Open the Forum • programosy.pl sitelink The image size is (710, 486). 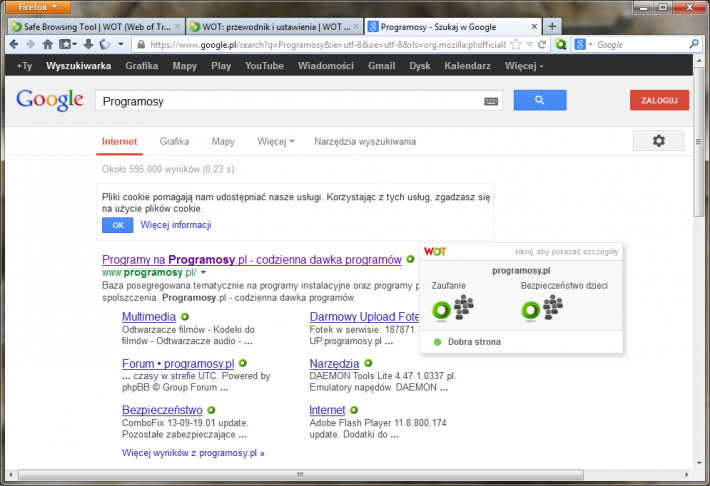(x=178, y=363)
